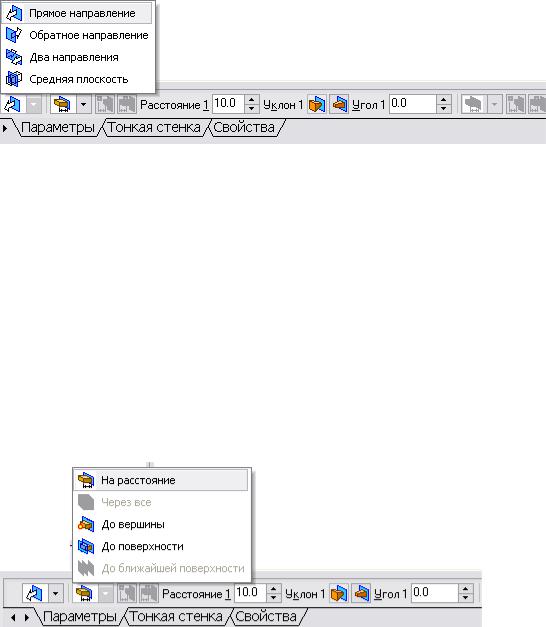The width and height of the screenshot is (546, 627).
Task: Click tab scroll right arrow on upper bar
Action: point(5,128)
